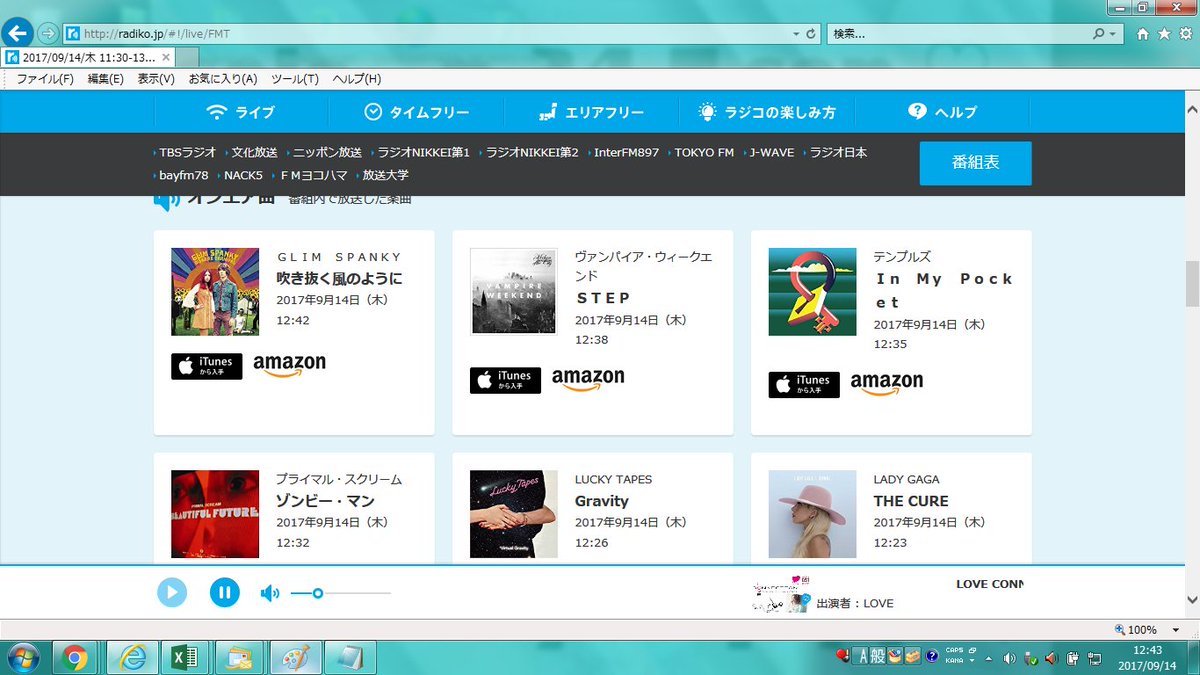This screenshot has height=675, width=1200.
Task: Launch Chrome from the taskbar
Action: pyautogui.click(x=74, y=657)
